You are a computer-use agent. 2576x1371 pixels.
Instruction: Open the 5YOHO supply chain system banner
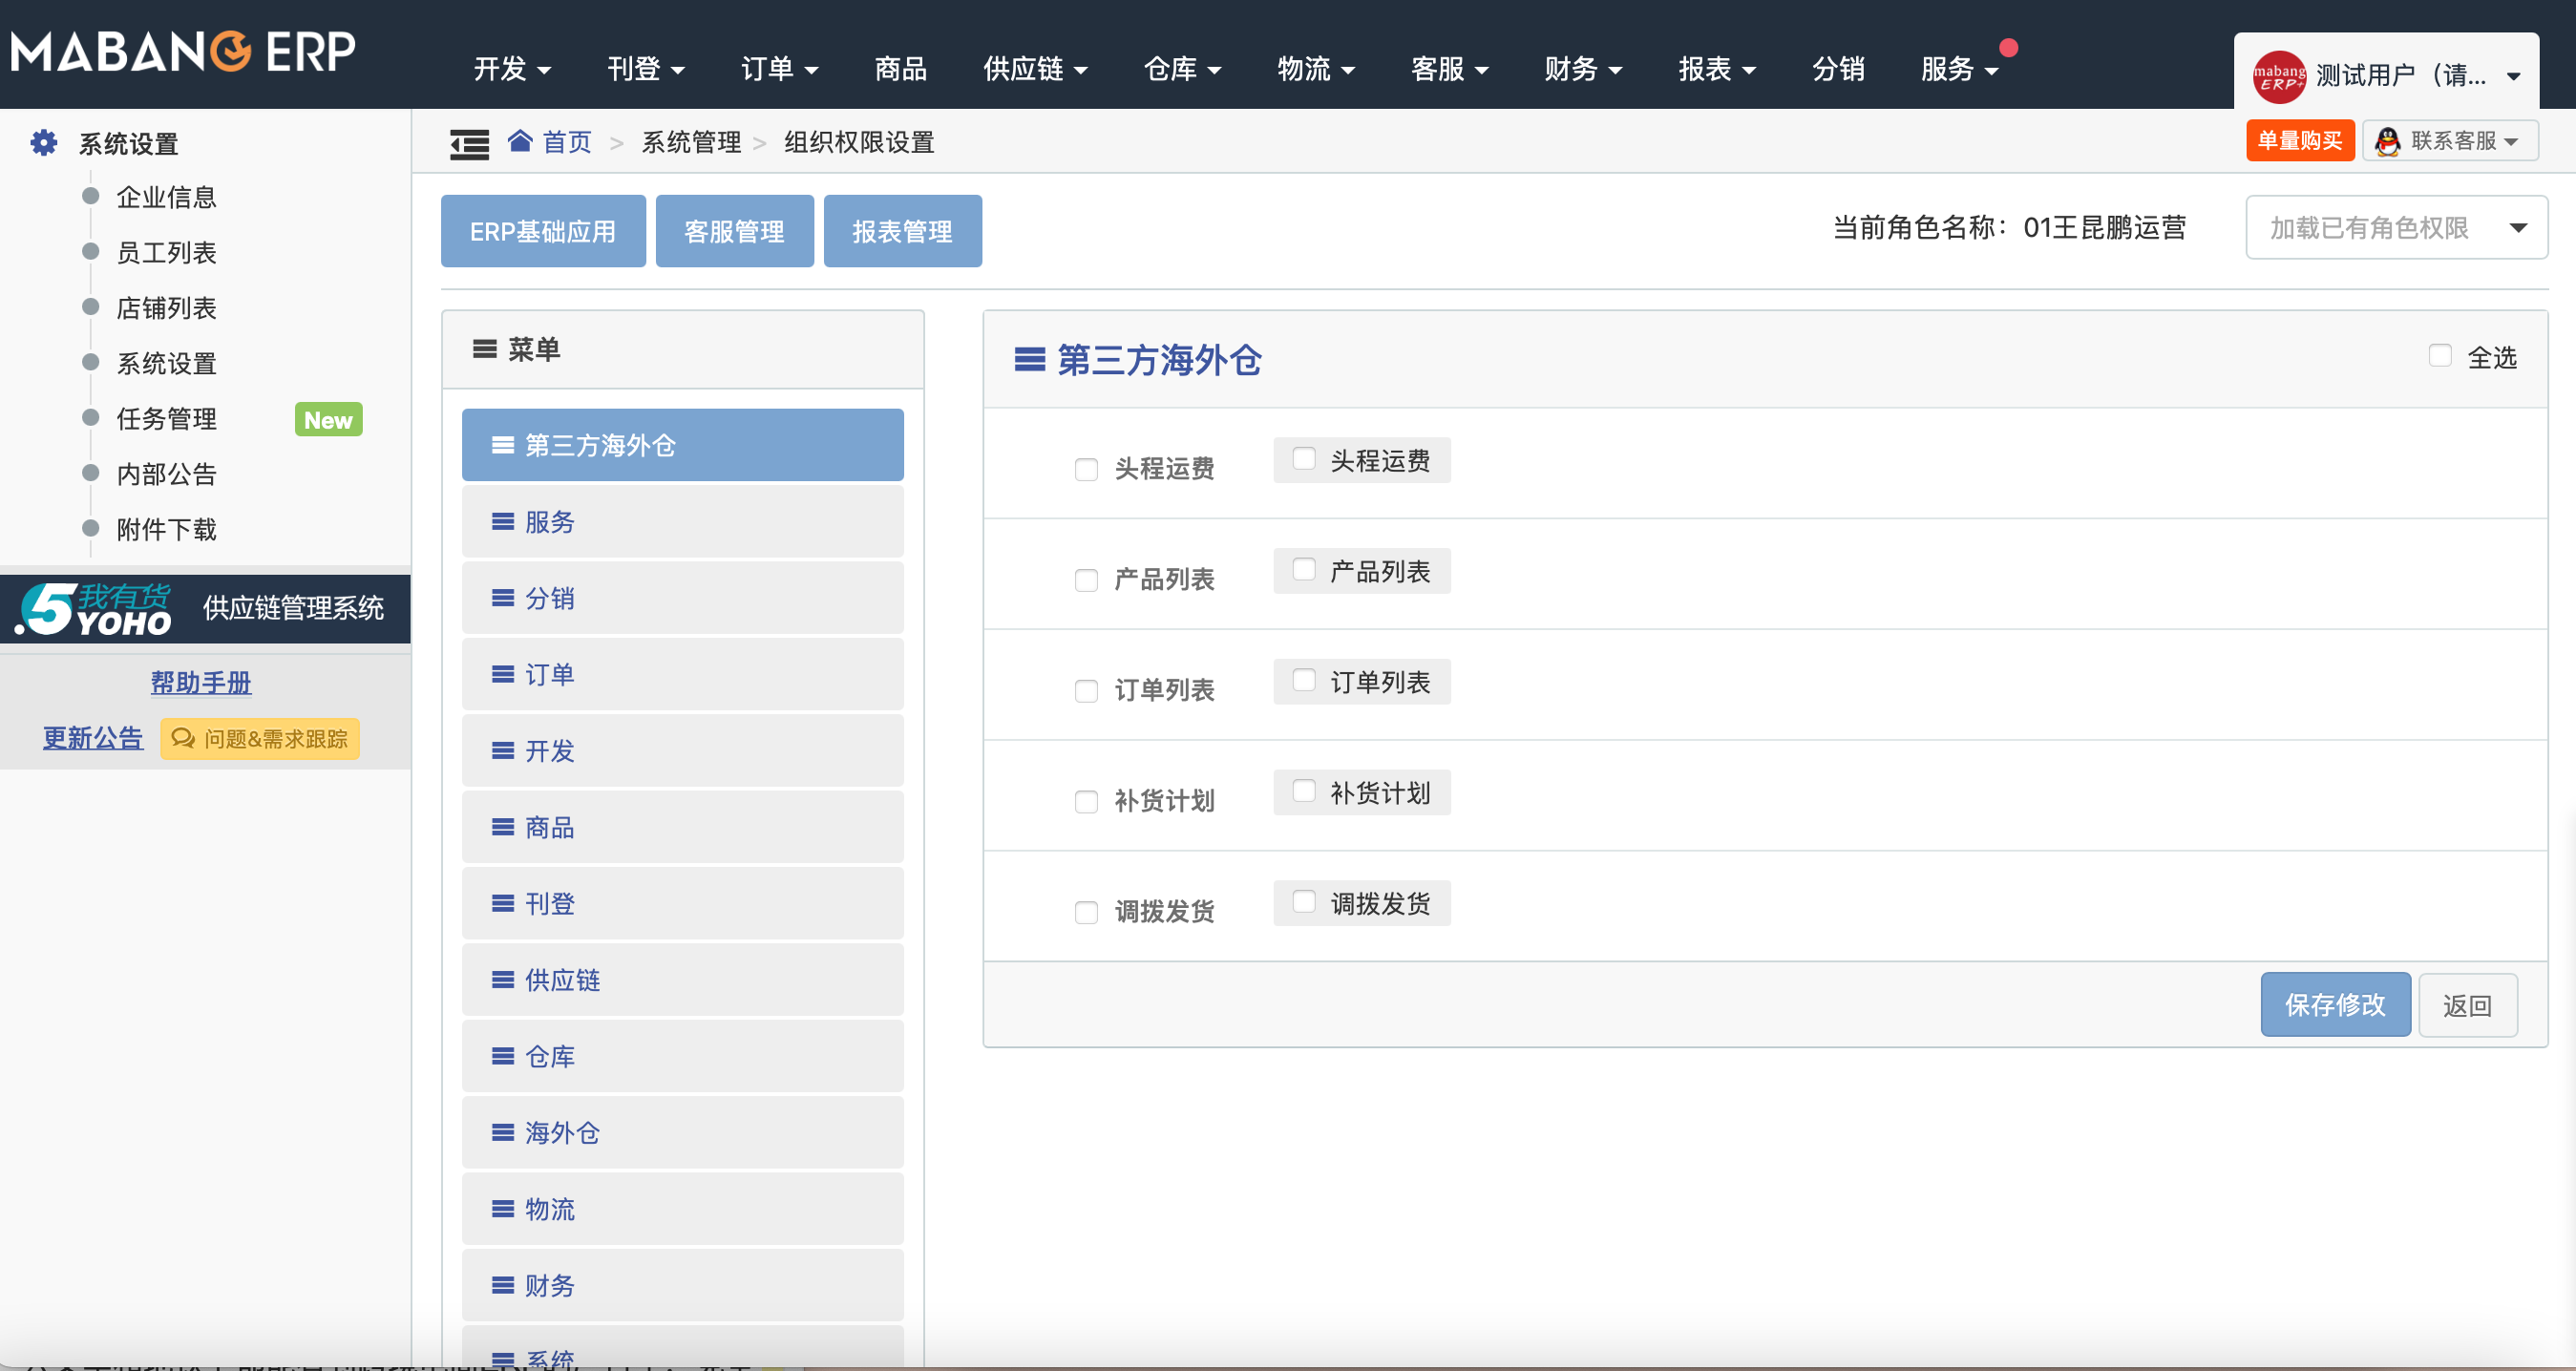click(x=205, y=608)
